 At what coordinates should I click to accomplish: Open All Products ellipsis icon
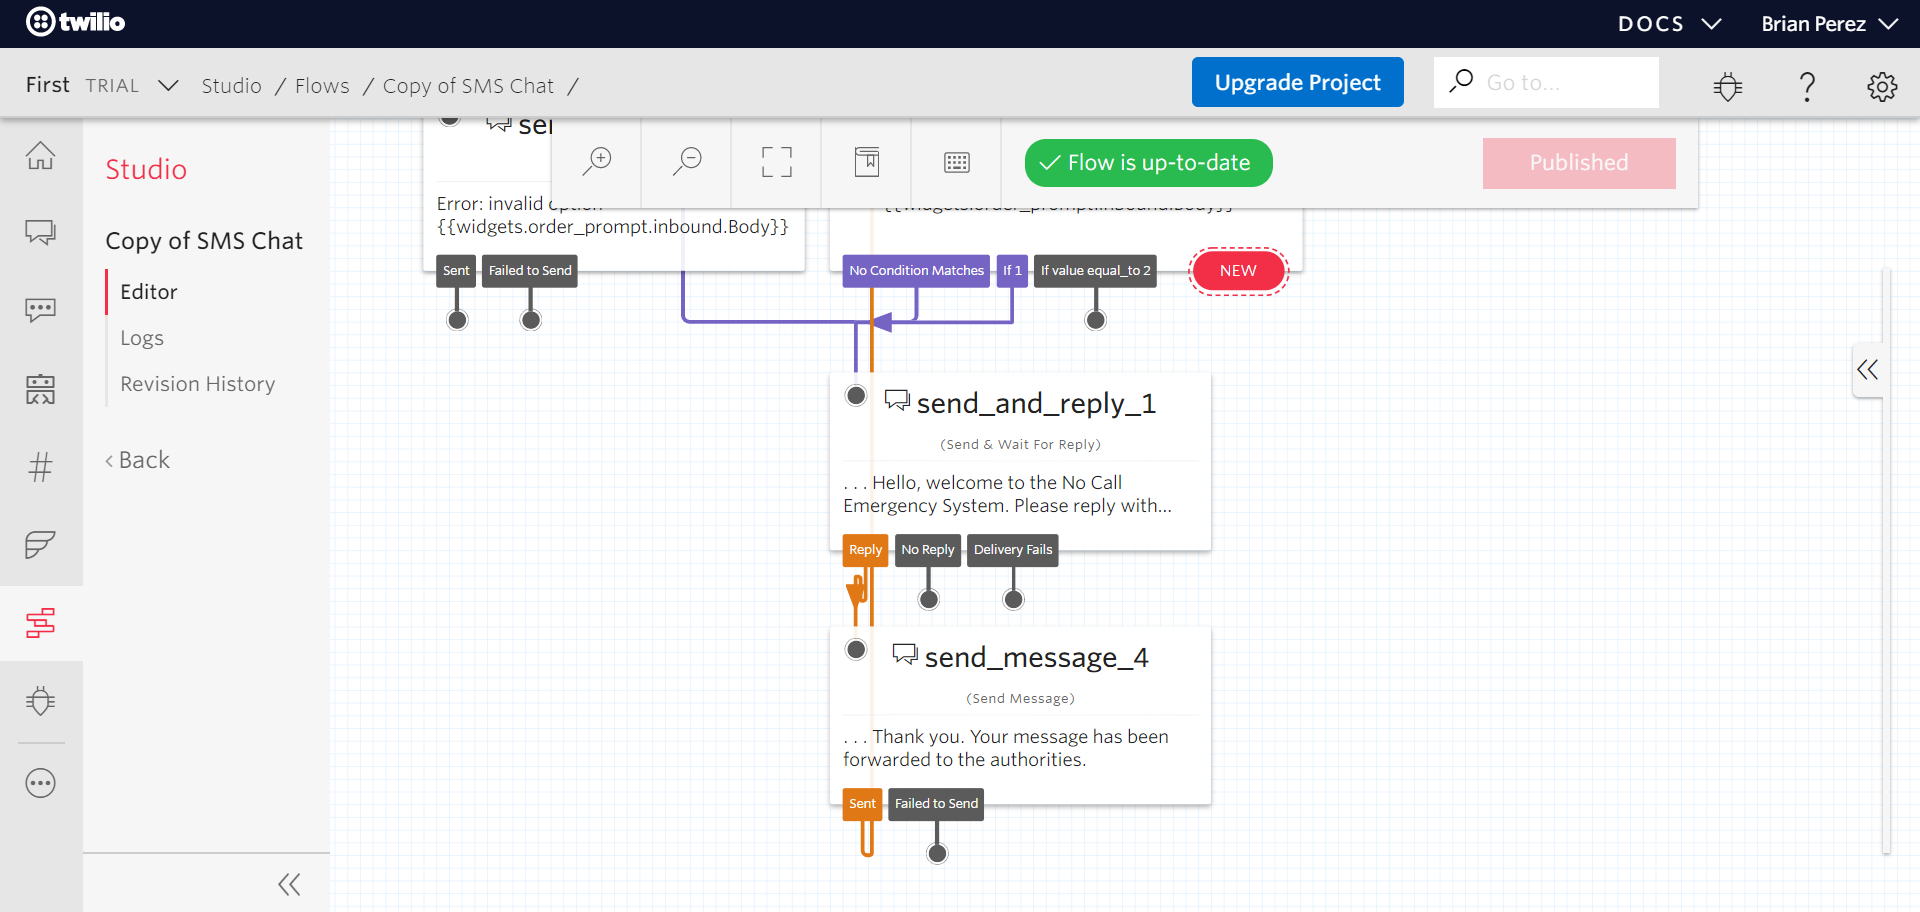click(x=41, y=783)
